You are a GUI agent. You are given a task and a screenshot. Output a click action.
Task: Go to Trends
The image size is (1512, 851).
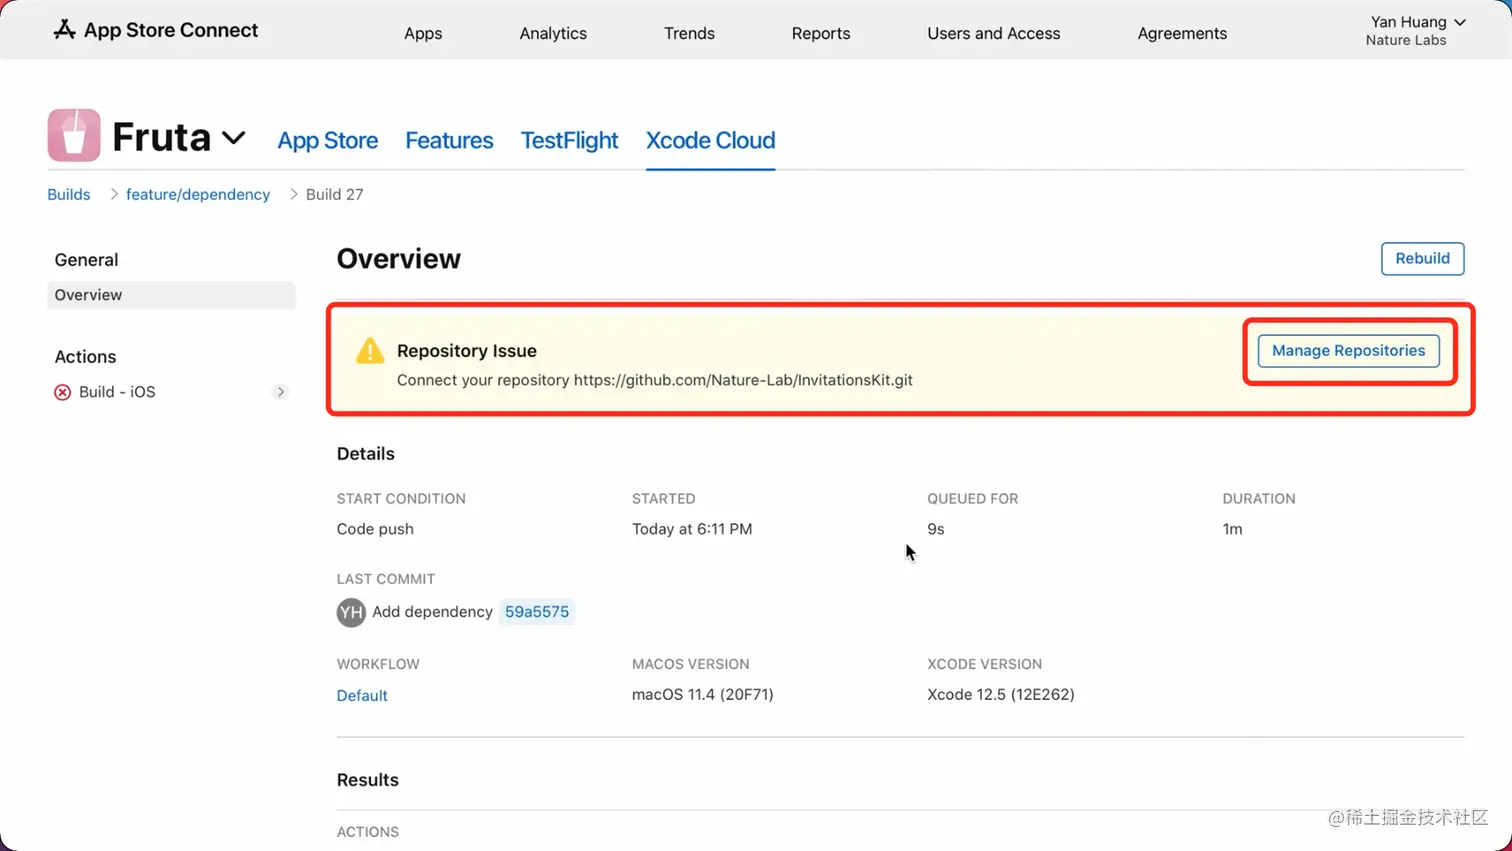(689, 33)
